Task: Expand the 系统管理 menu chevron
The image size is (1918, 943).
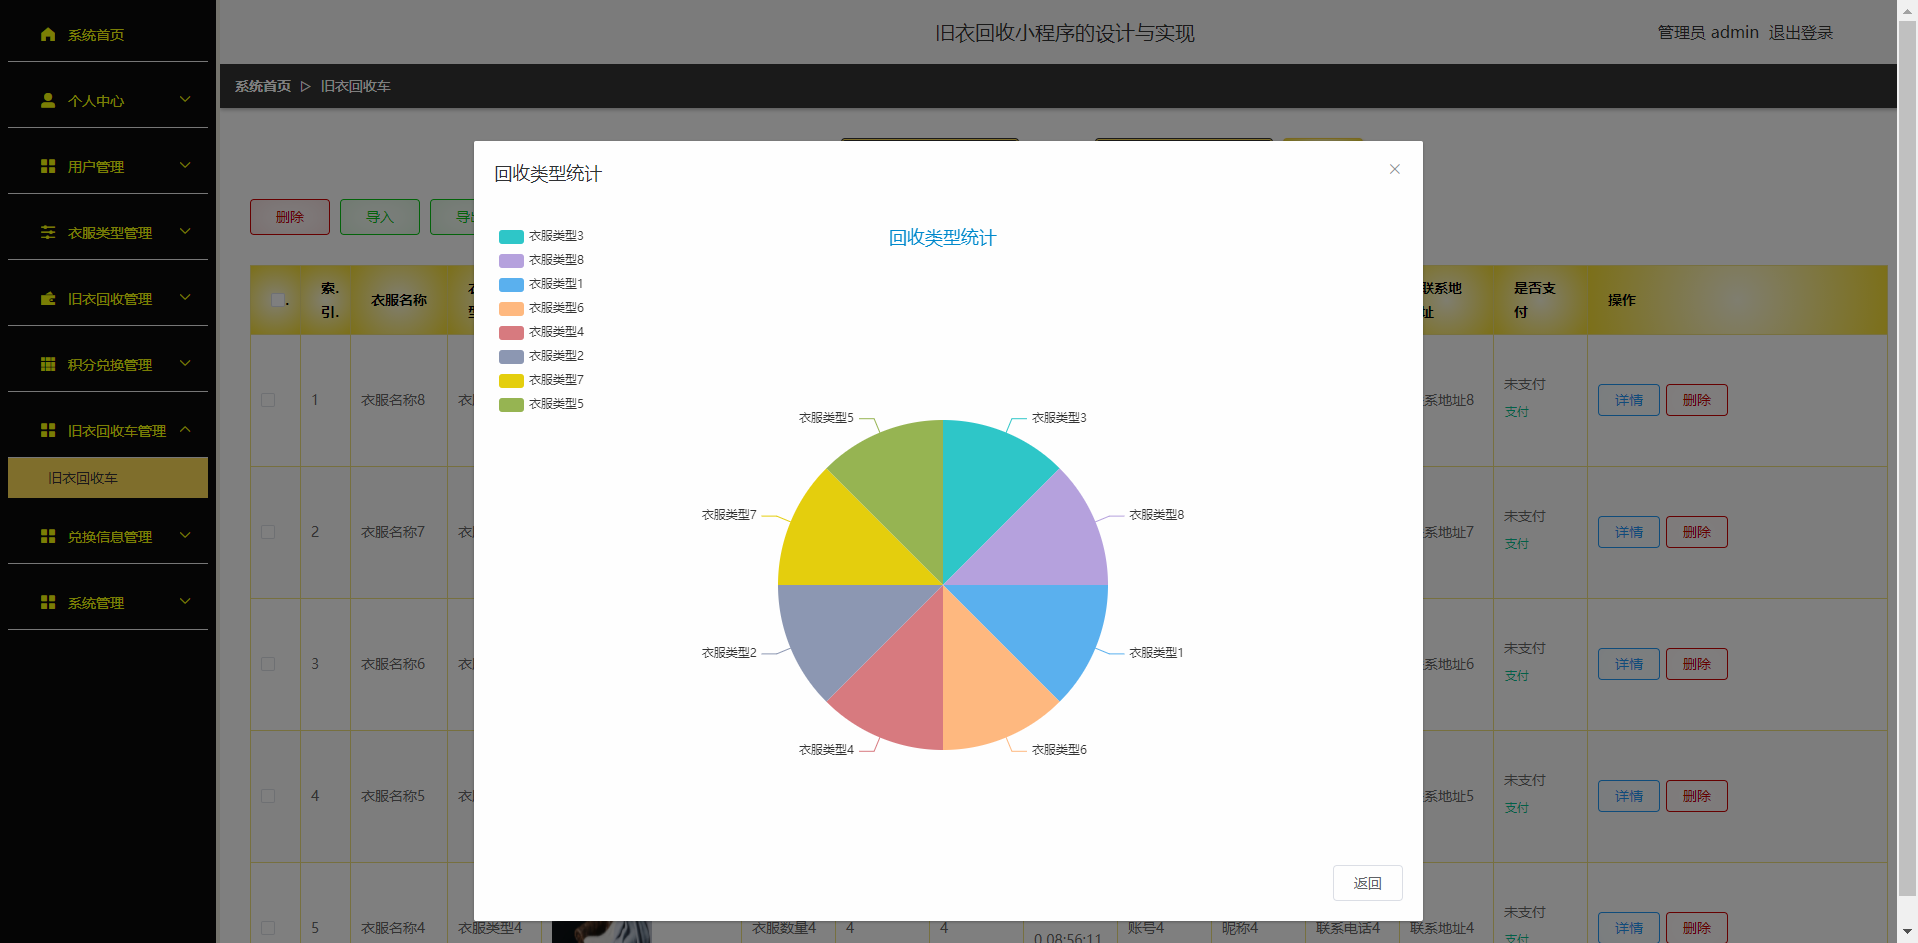Action: tap(185, 602)
